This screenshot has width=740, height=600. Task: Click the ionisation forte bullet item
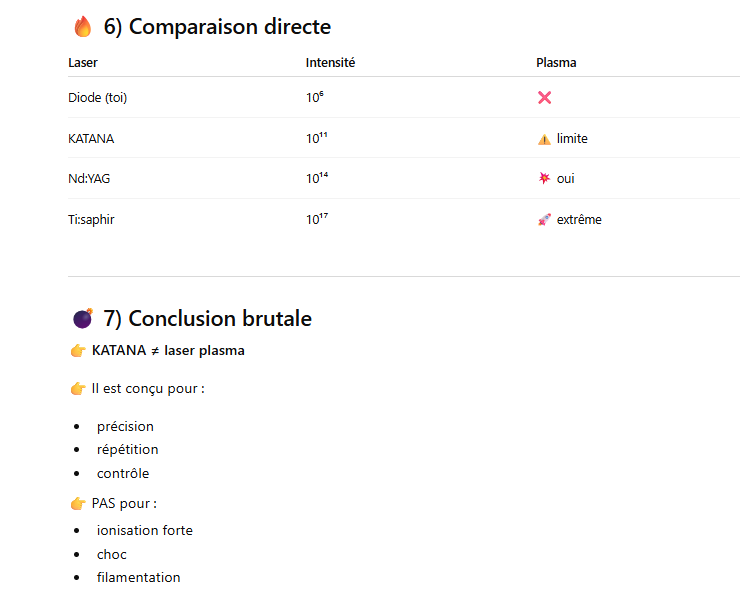tap(145, 530)
